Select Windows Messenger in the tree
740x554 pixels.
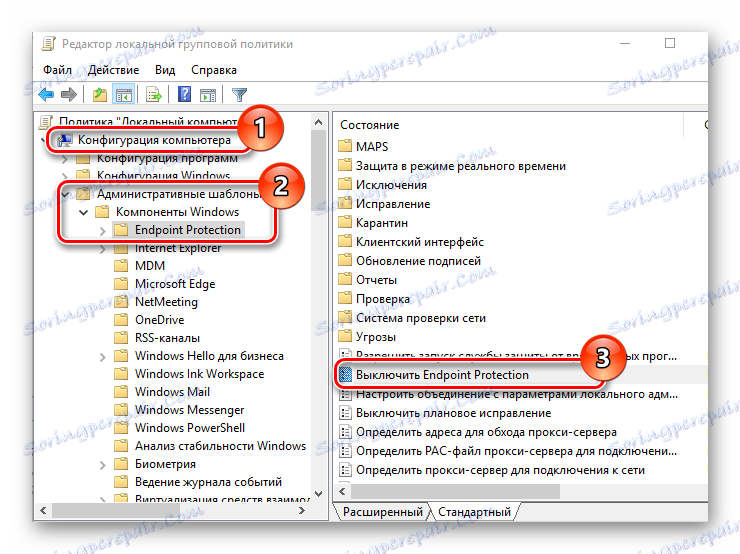(x=189, y=410)
